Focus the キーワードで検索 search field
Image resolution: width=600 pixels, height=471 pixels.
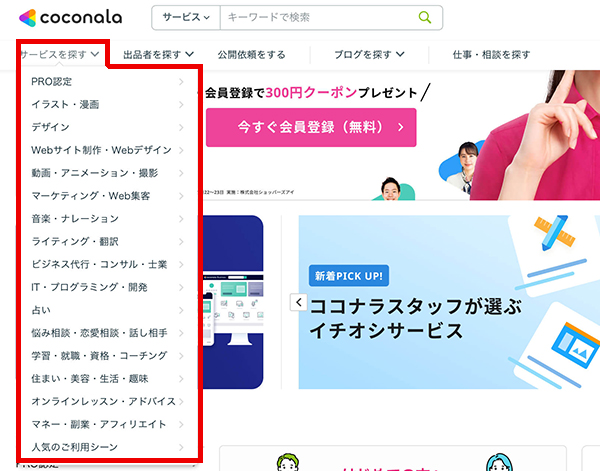coord(320,18)
